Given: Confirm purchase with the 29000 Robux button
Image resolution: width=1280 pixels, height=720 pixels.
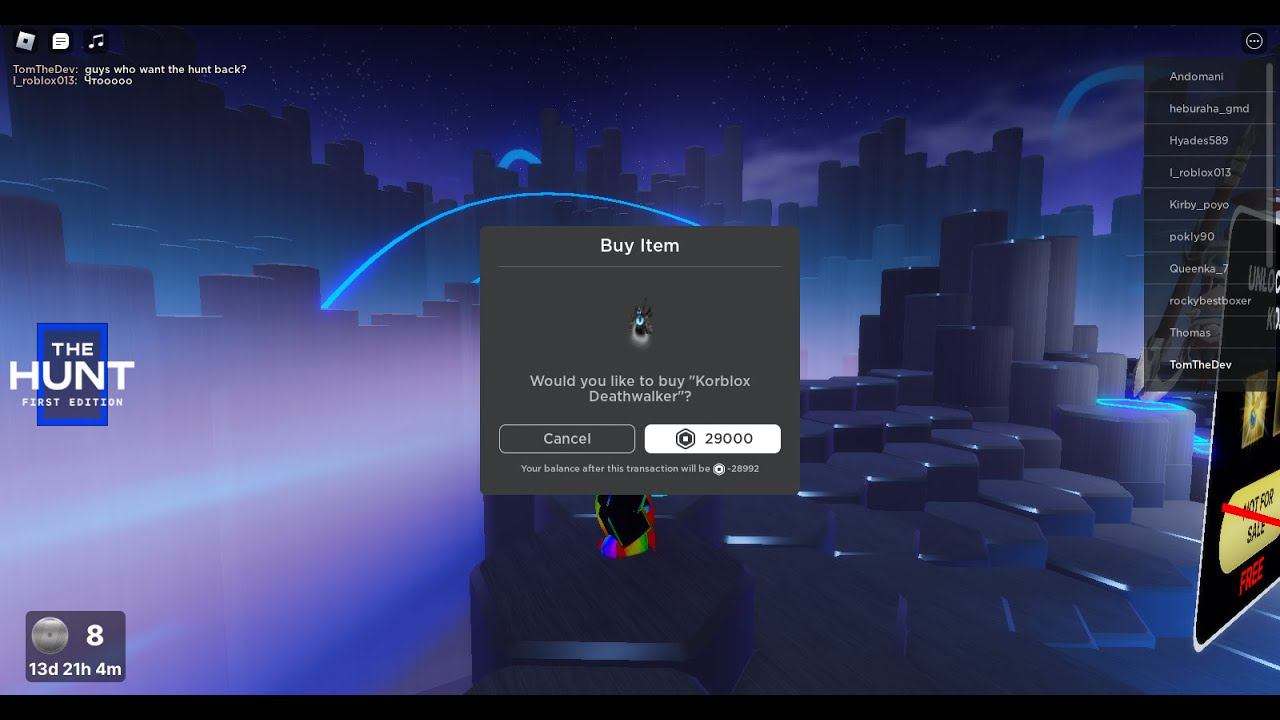Looking at the screenshot, I should pyautogui.click(x=712, y=438).
